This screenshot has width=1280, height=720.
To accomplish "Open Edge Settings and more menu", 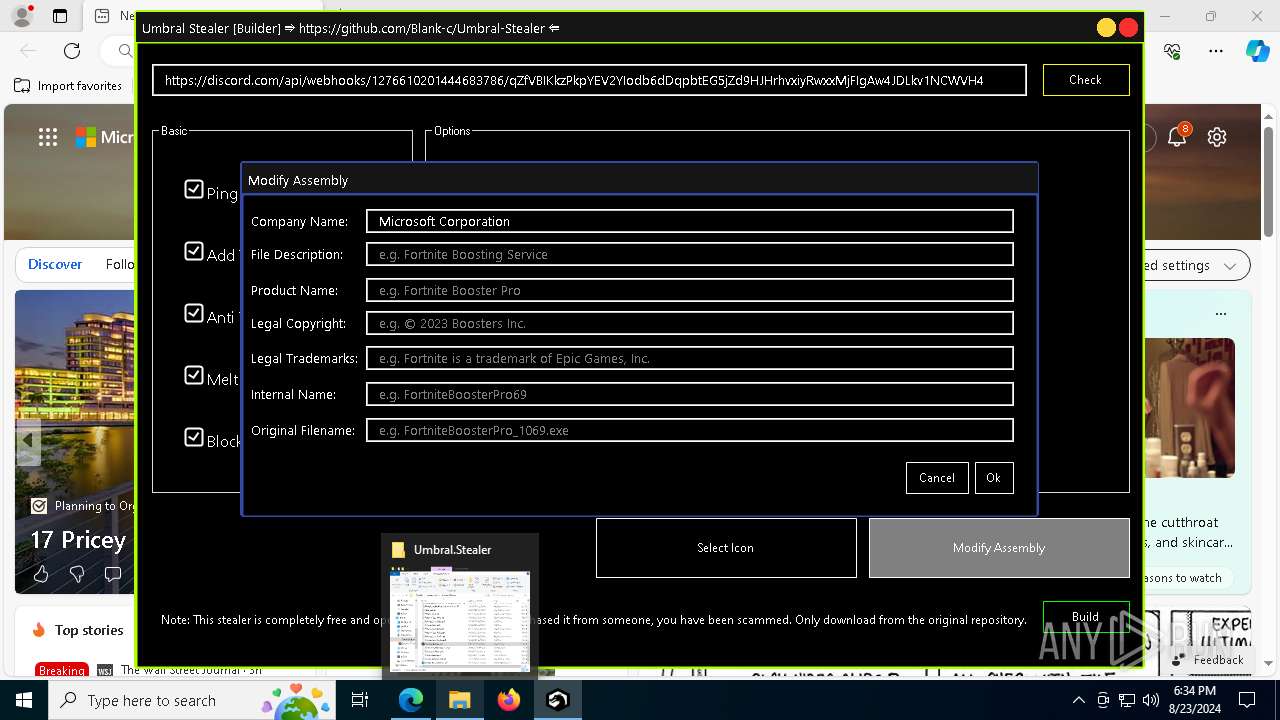I will (1216, 50).
